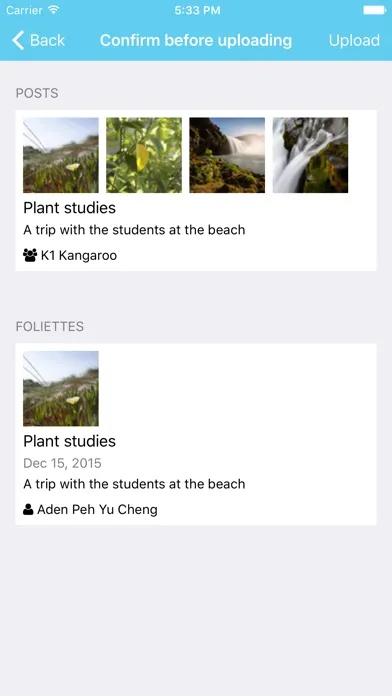Click the group icon beside K1 Kangaroo
The image size is (392, 696).
pyautogui.click(x=30, y=255)
